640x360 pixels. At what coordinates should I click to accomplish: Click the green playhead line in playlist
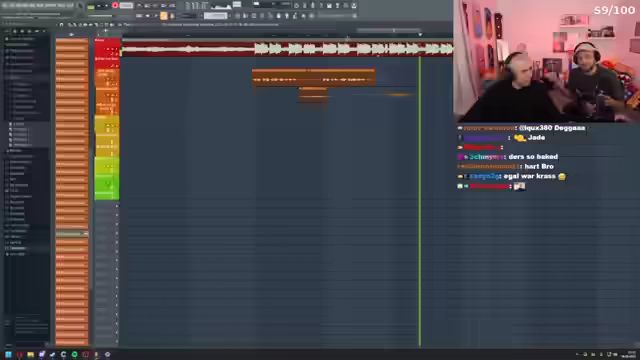[420, 202]
